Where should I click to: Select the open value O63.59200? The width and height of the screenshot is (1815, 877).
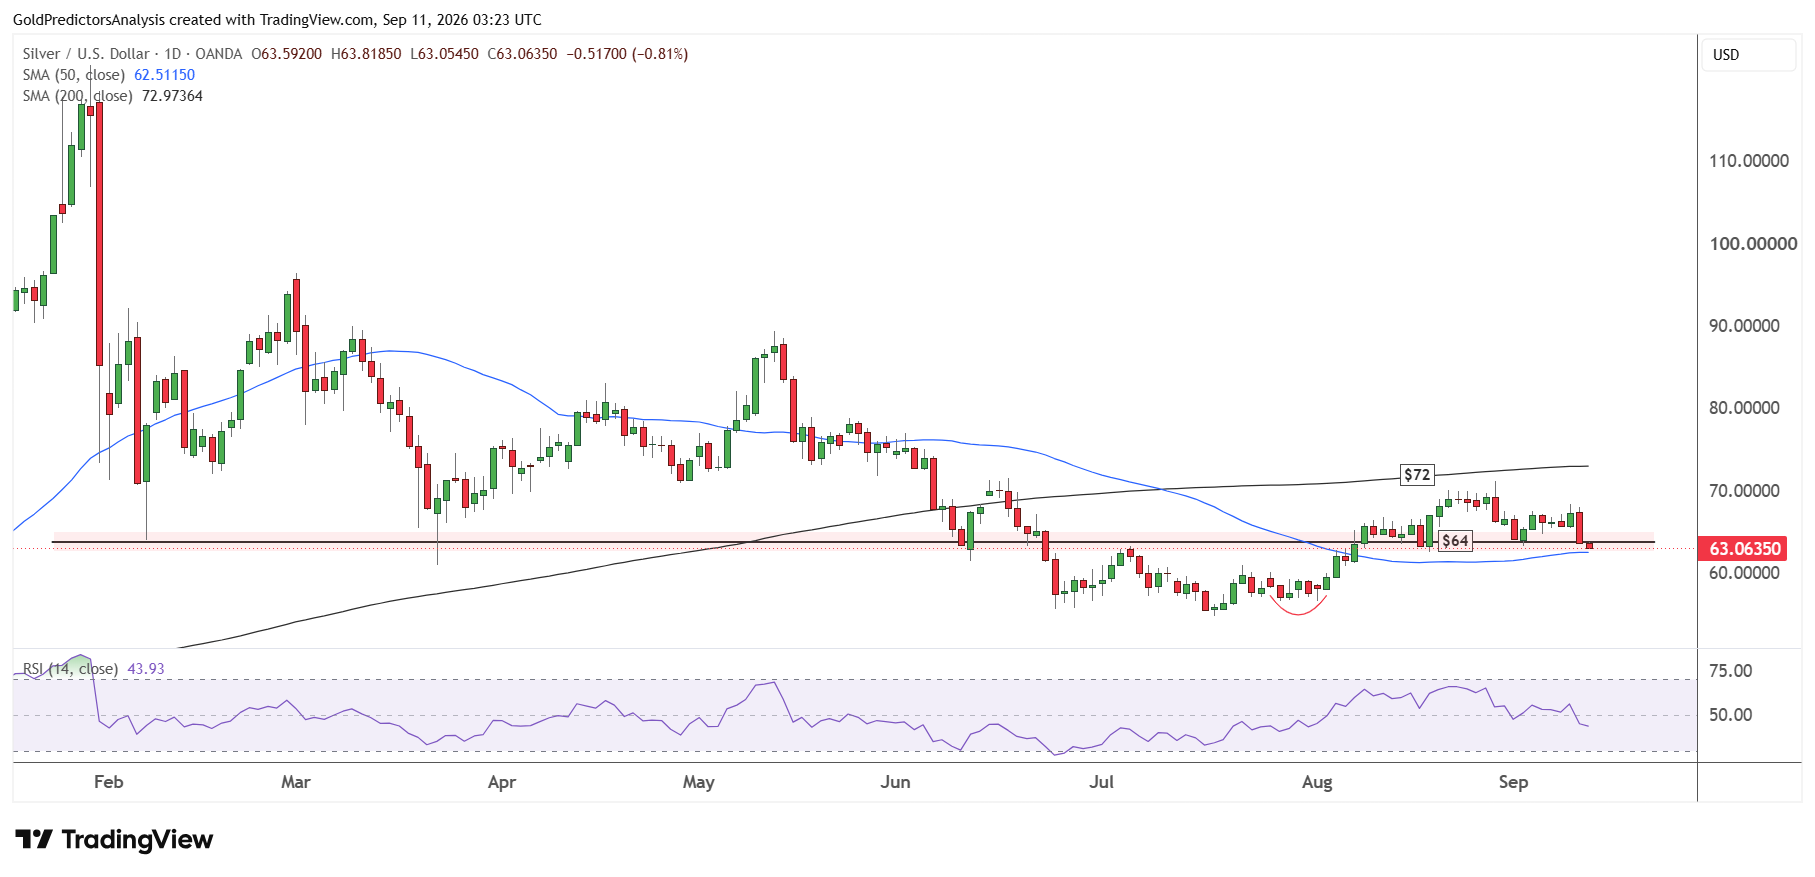point(287,54)
